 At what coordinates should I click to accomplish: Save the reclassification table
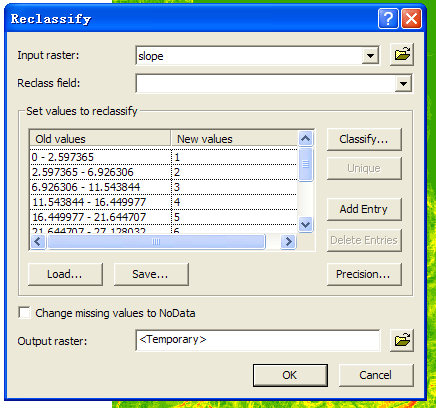point(151,274)
